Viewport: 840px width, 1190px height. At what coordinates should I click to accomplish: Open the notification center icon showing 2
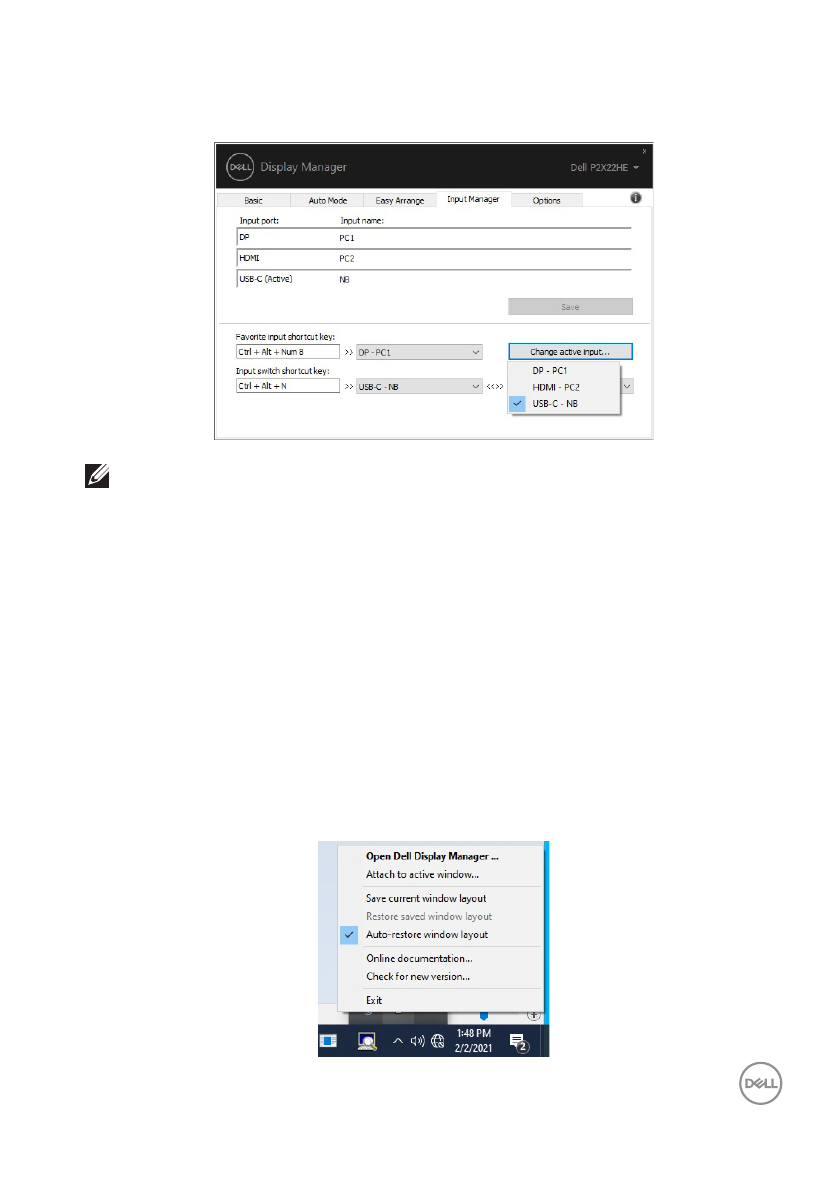pos(519,1042)
